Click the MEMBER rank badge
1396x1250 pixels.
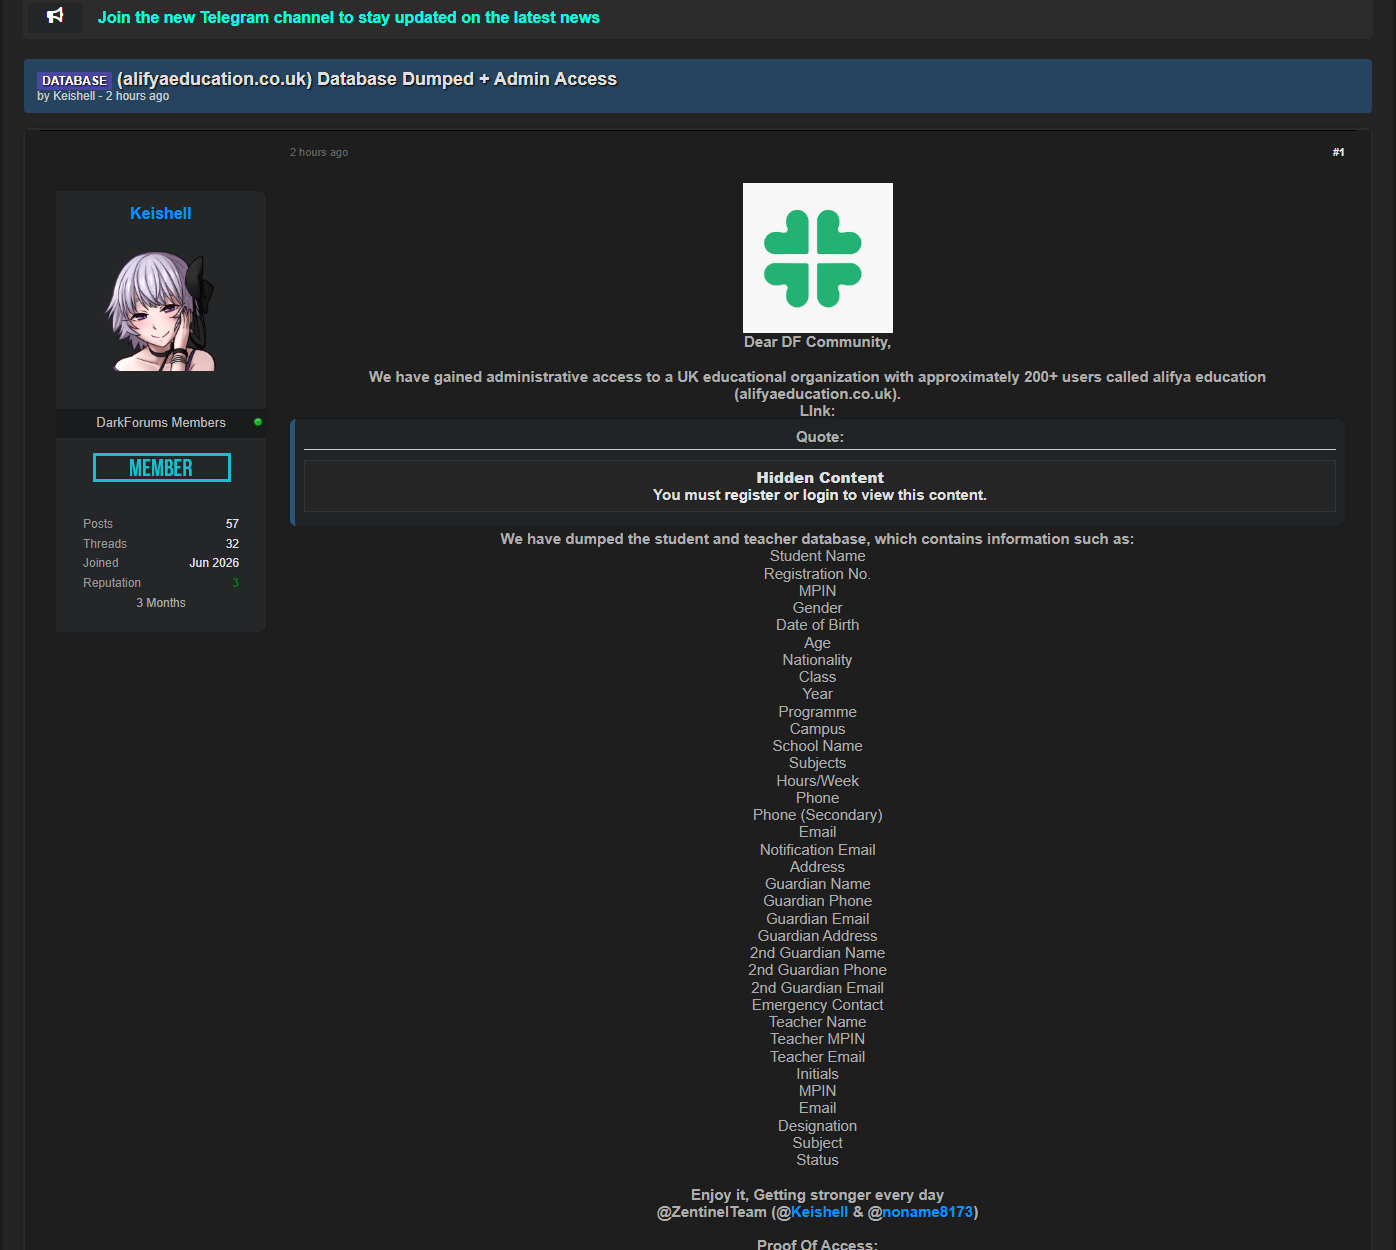(x=161, y=467)
